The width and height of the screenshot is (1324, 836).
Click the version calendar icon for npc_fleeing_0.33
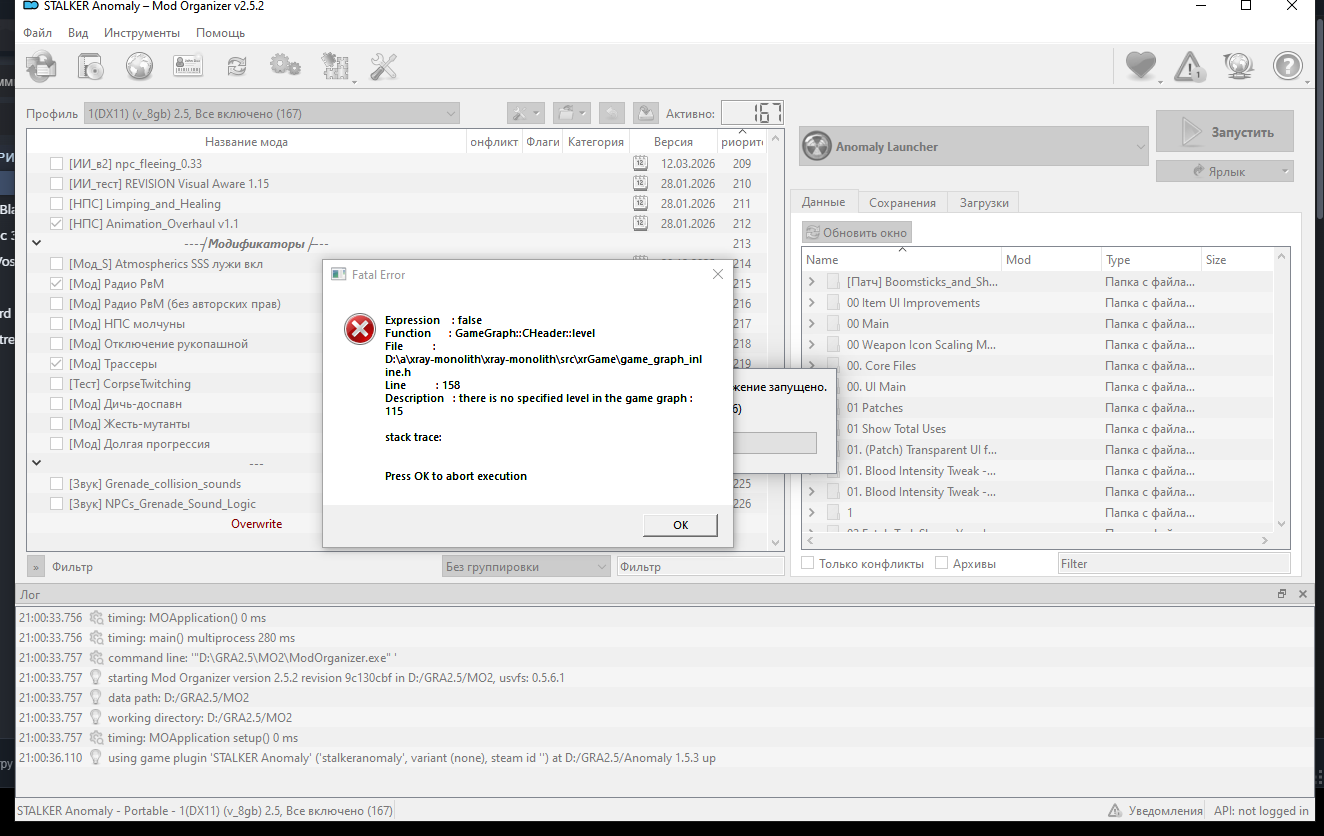tap(640, 163)
